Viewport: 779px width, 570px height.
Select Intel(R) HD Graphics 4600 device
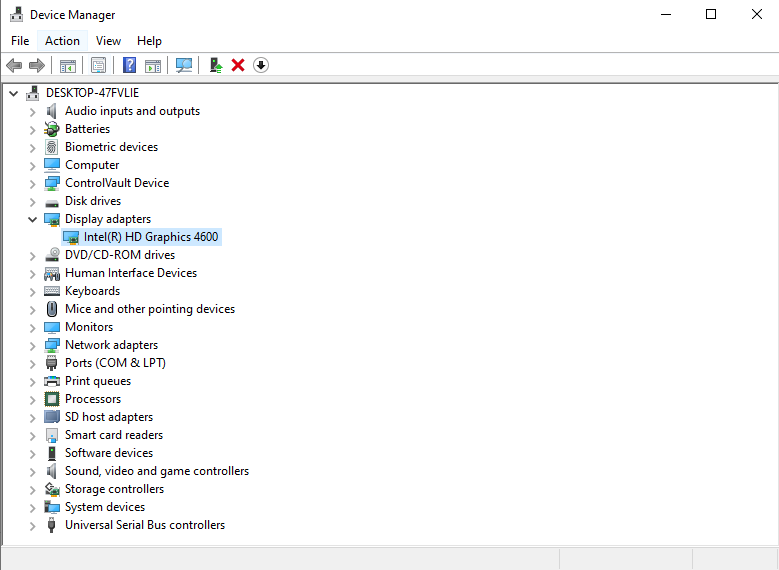[151, 237]
